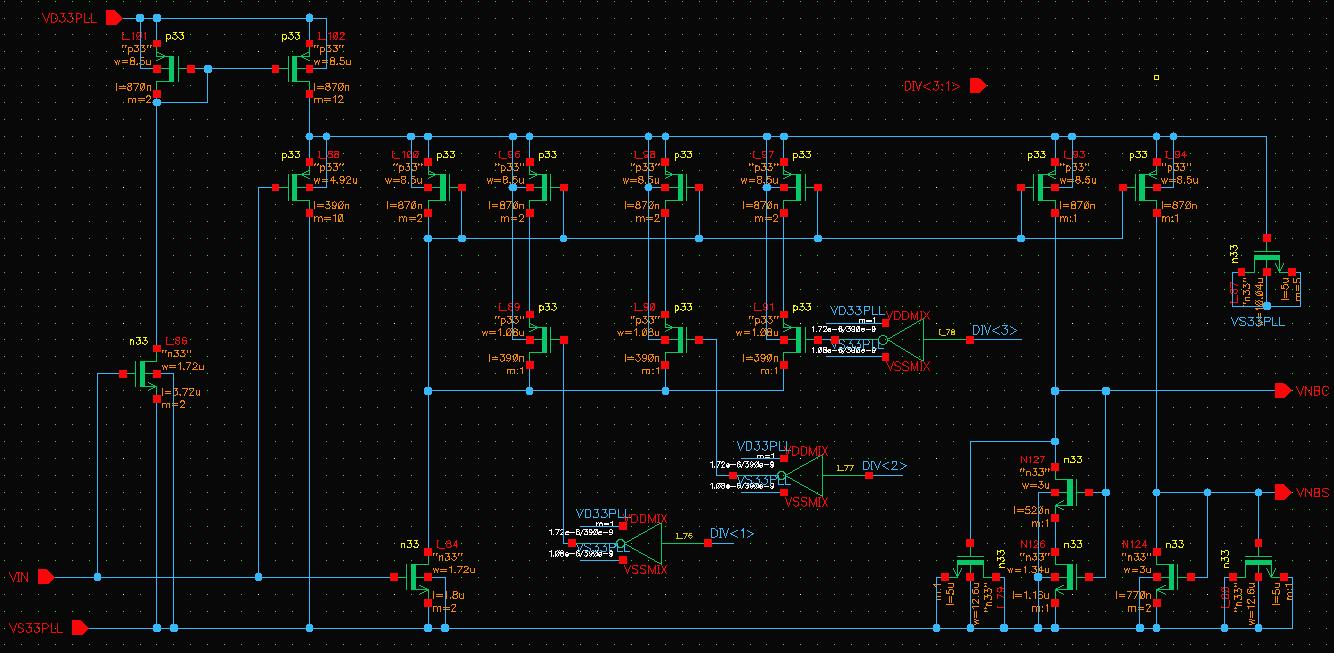Click the blue VS33PLL label under the capacitor
Image resolution: width=1334 pixels, height=653 pixels.
[x=1258, y=321]
